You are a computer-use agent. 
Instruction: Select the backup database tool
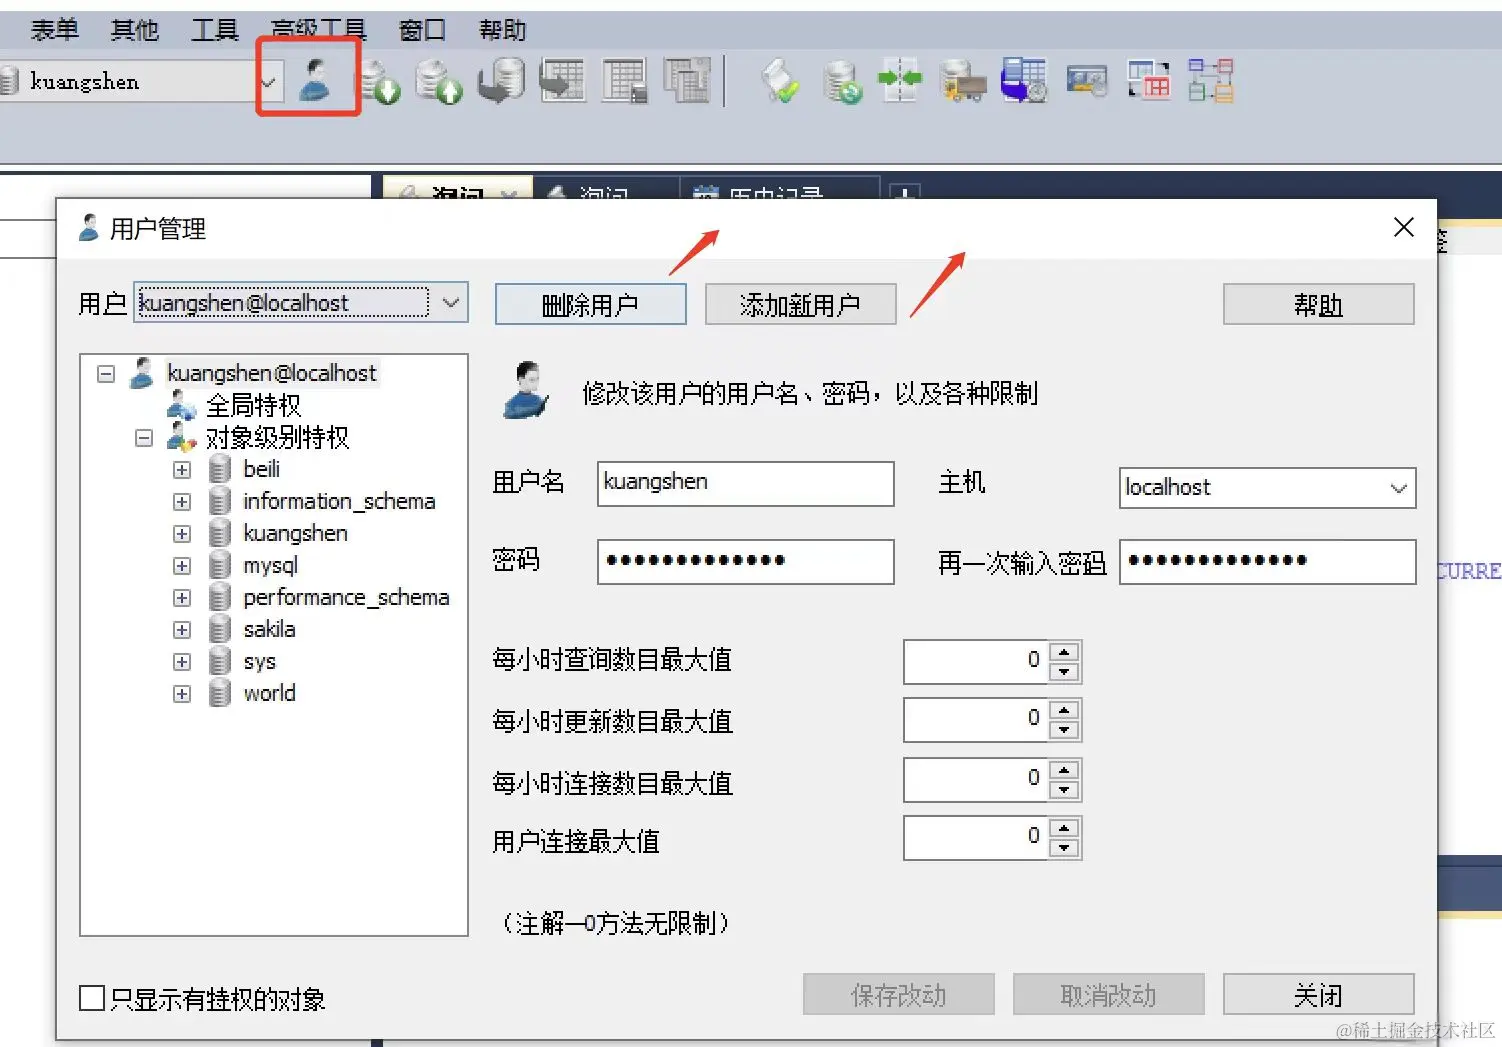coord(501,80)
